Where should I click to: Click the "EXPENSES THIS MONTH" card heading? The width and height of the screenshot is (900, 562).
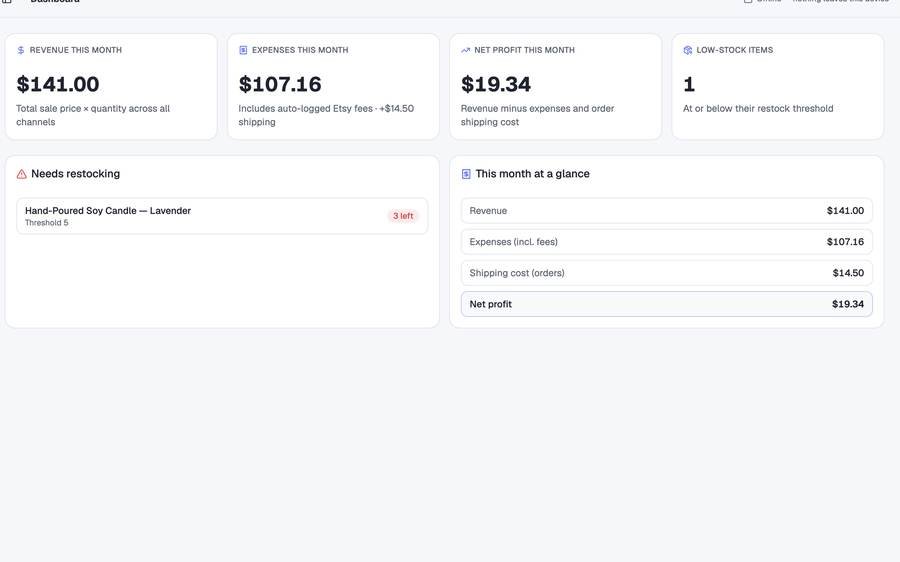click(300, 50)
